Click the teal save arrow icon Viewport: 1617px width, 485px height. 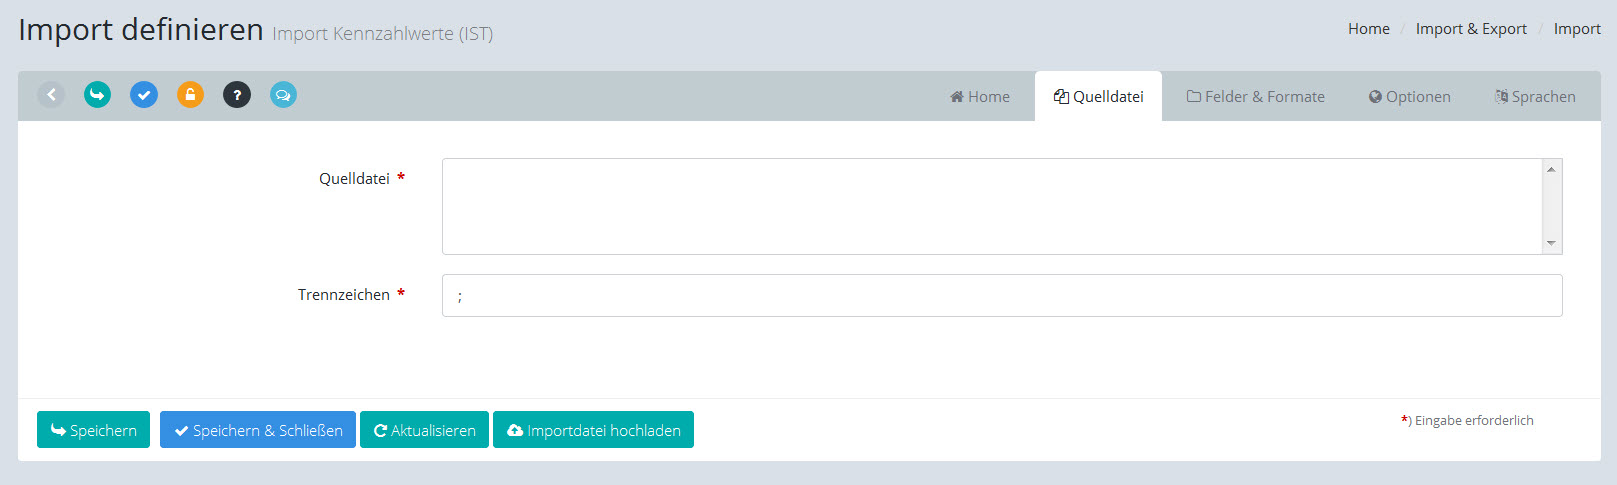(97, 95)
